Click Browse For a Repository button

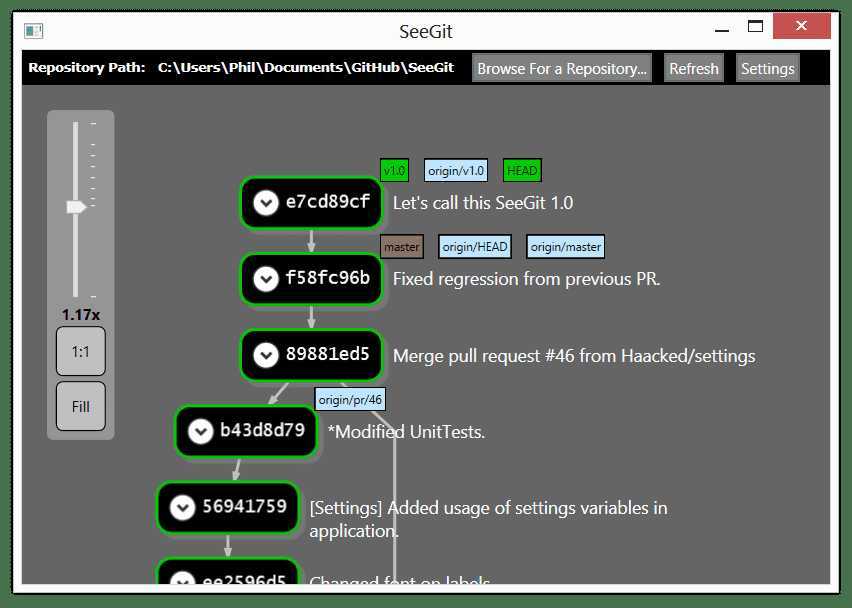562,68
